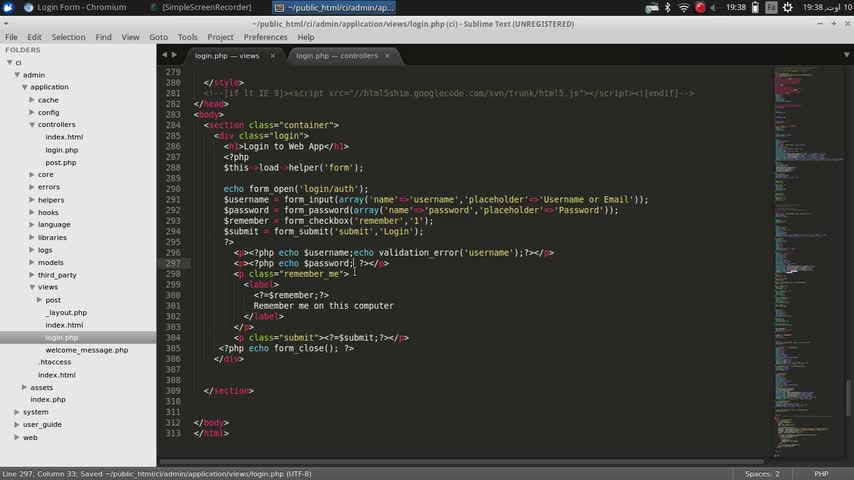Change syntax via PHP status label
Image resolution: width=854 pixels, height=480 pixels.
tap(821, 474)
